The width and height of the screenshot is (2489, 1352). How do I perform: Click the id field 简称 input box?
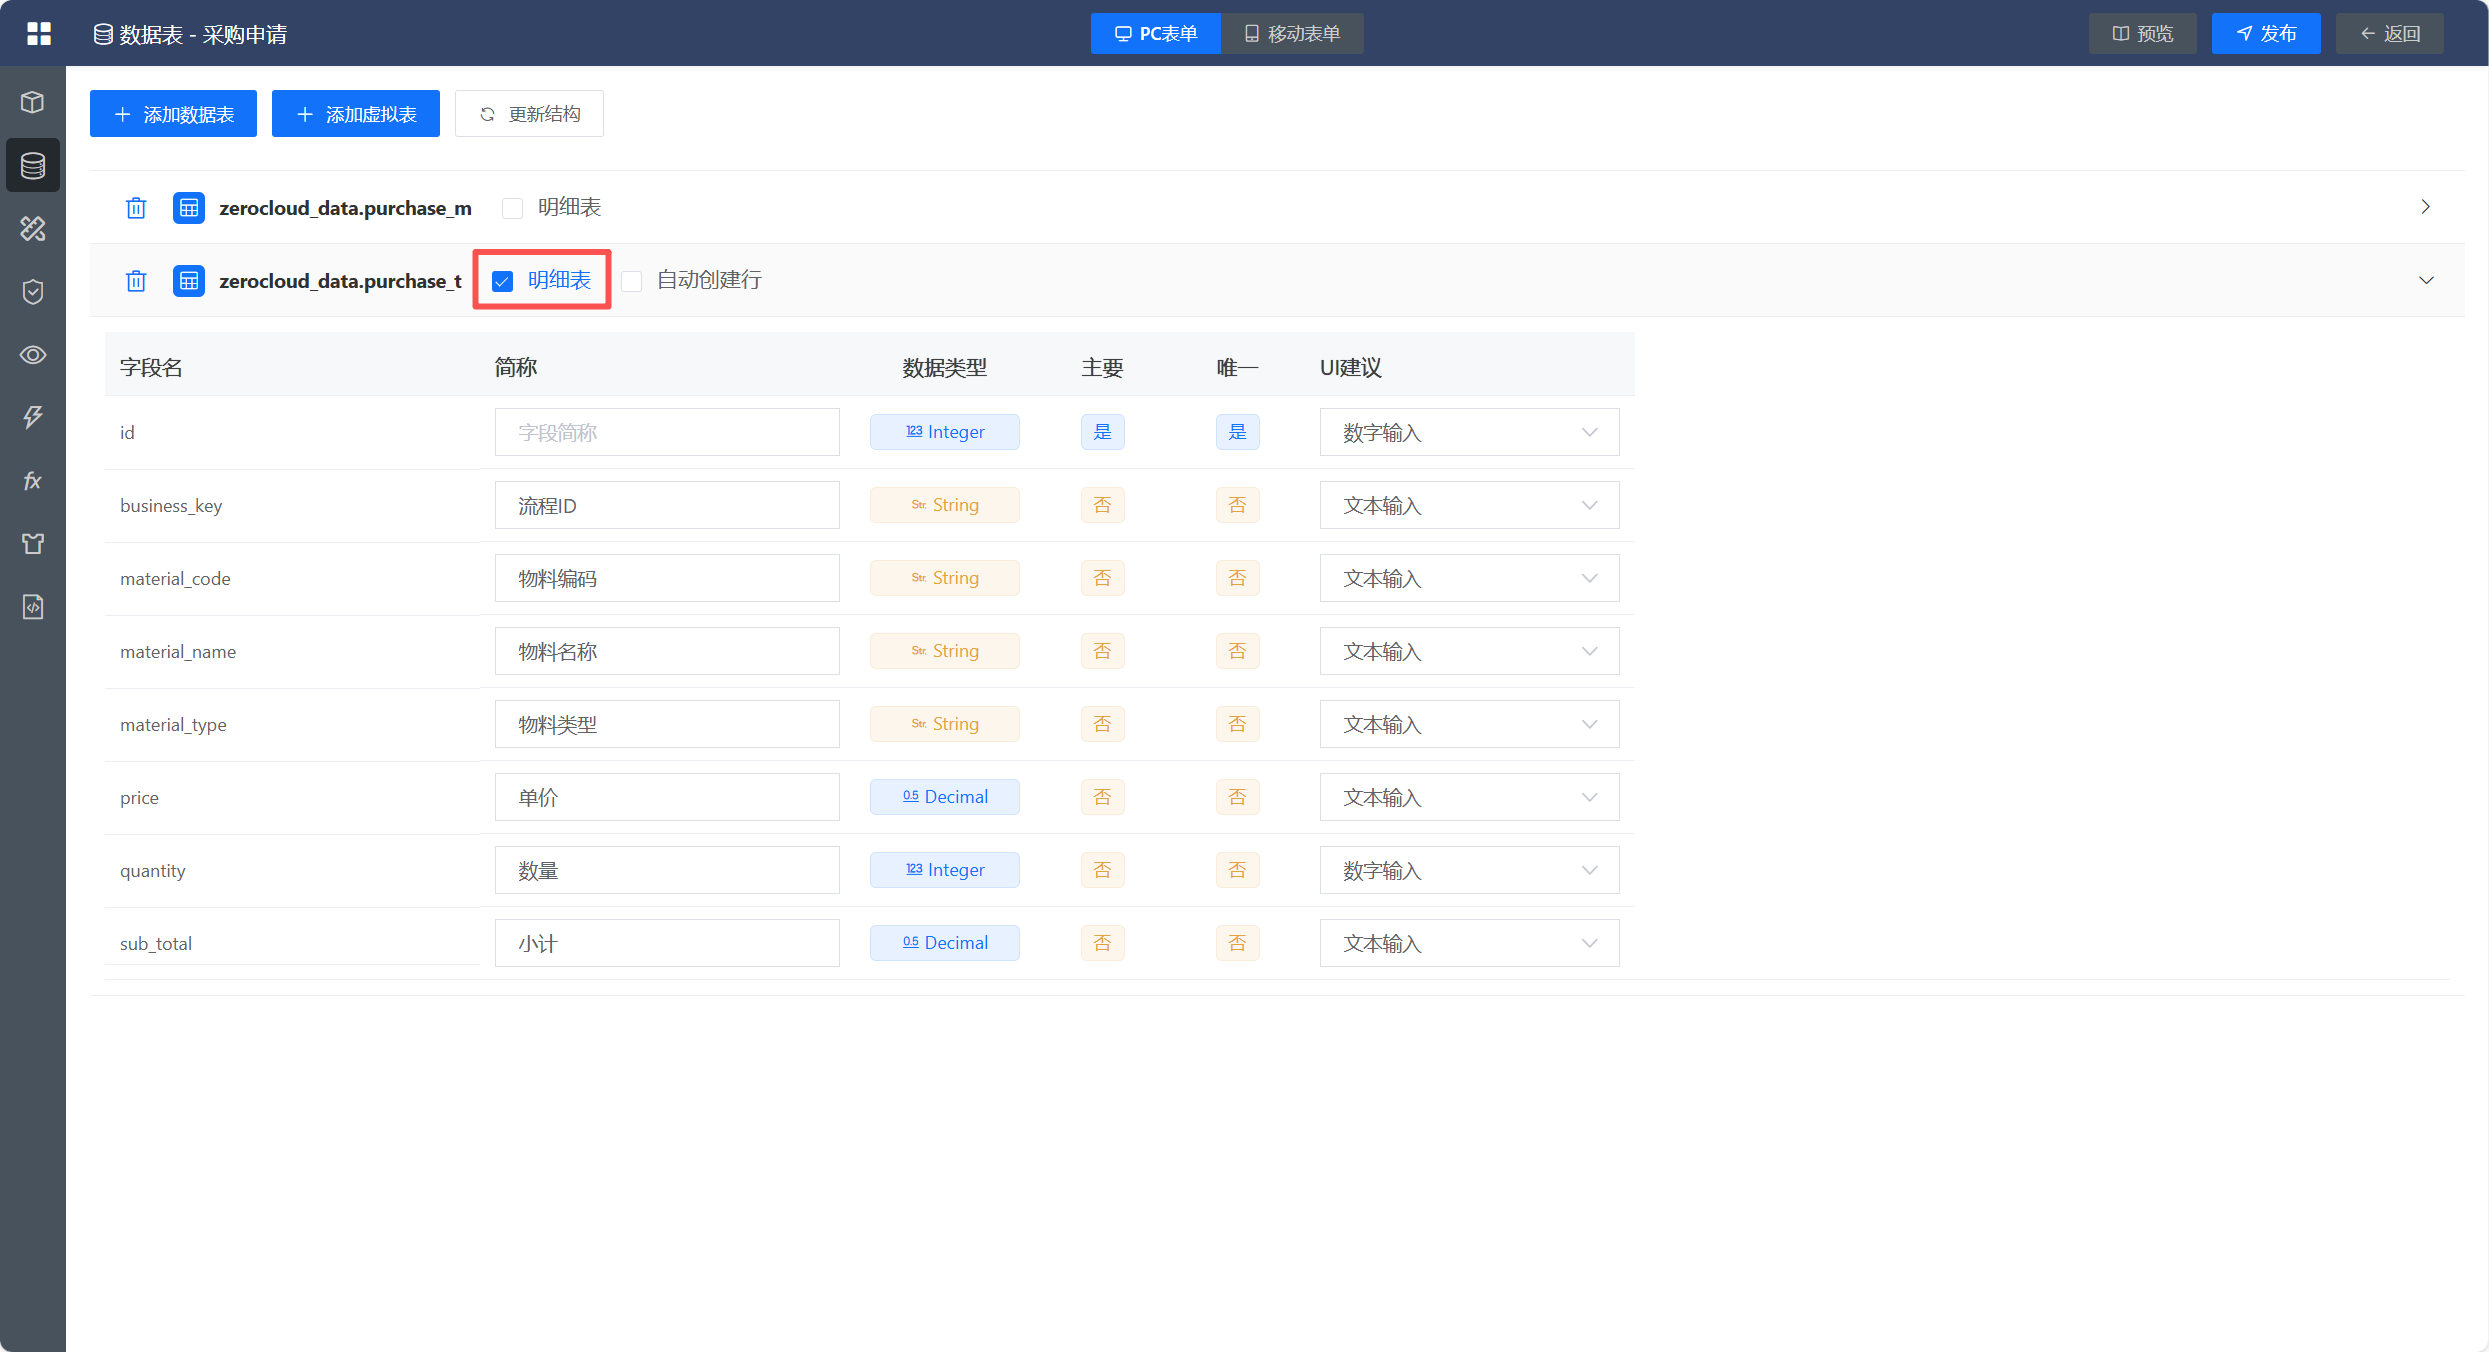coord(666,432)
